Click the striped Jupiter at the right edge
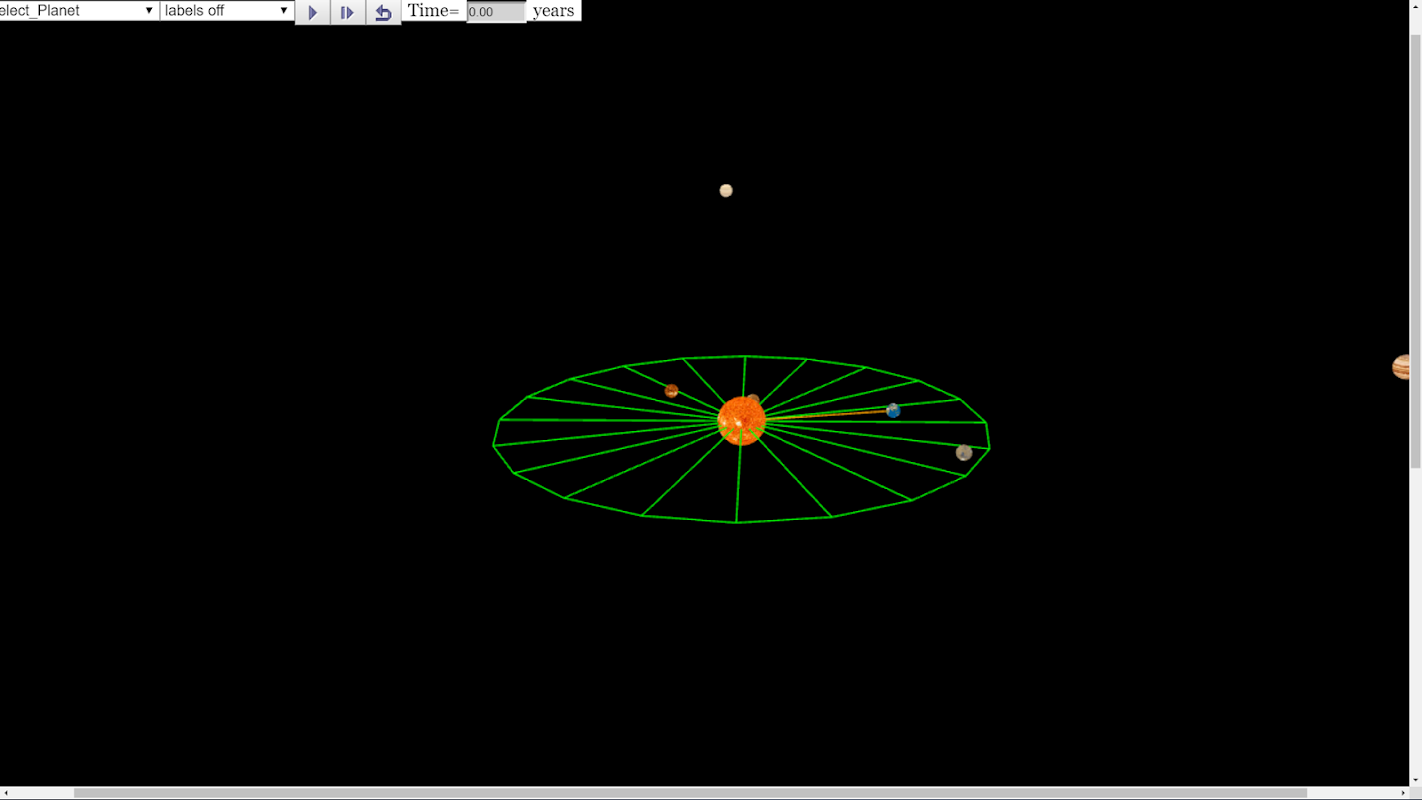 tap(1401, 367)
